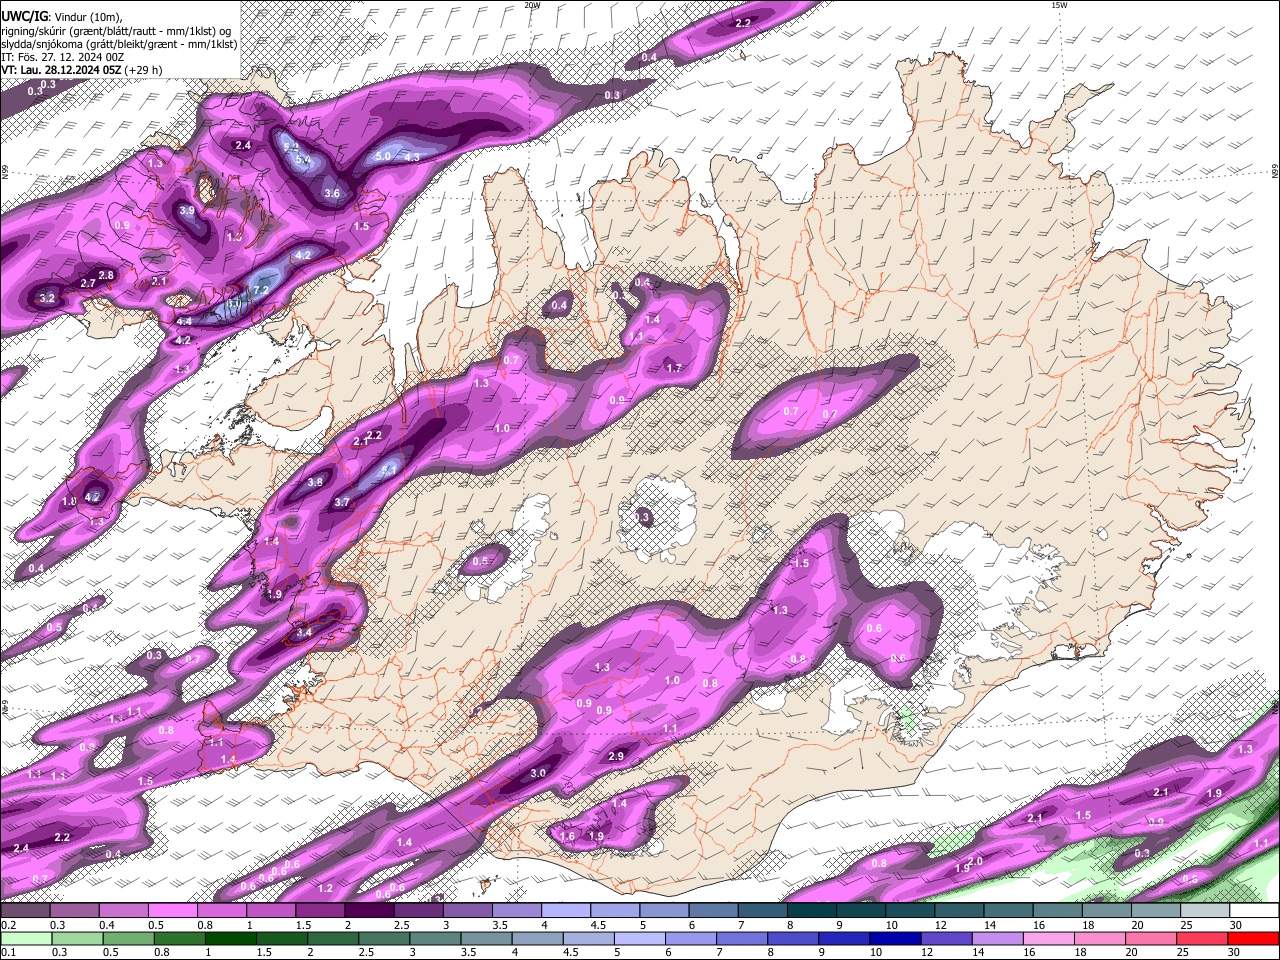Click the 2.9 precipitation value on the map

tap(616, 756)
